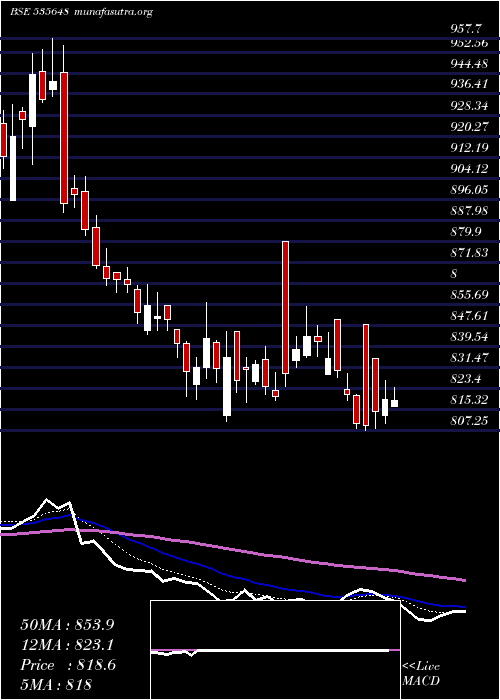Select the 928.34 axis value
The width and height of the screenshot is (500, 700).
tap(469, 105)
